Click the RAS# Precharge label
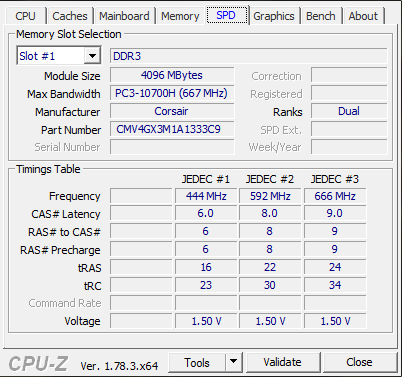 60,250
